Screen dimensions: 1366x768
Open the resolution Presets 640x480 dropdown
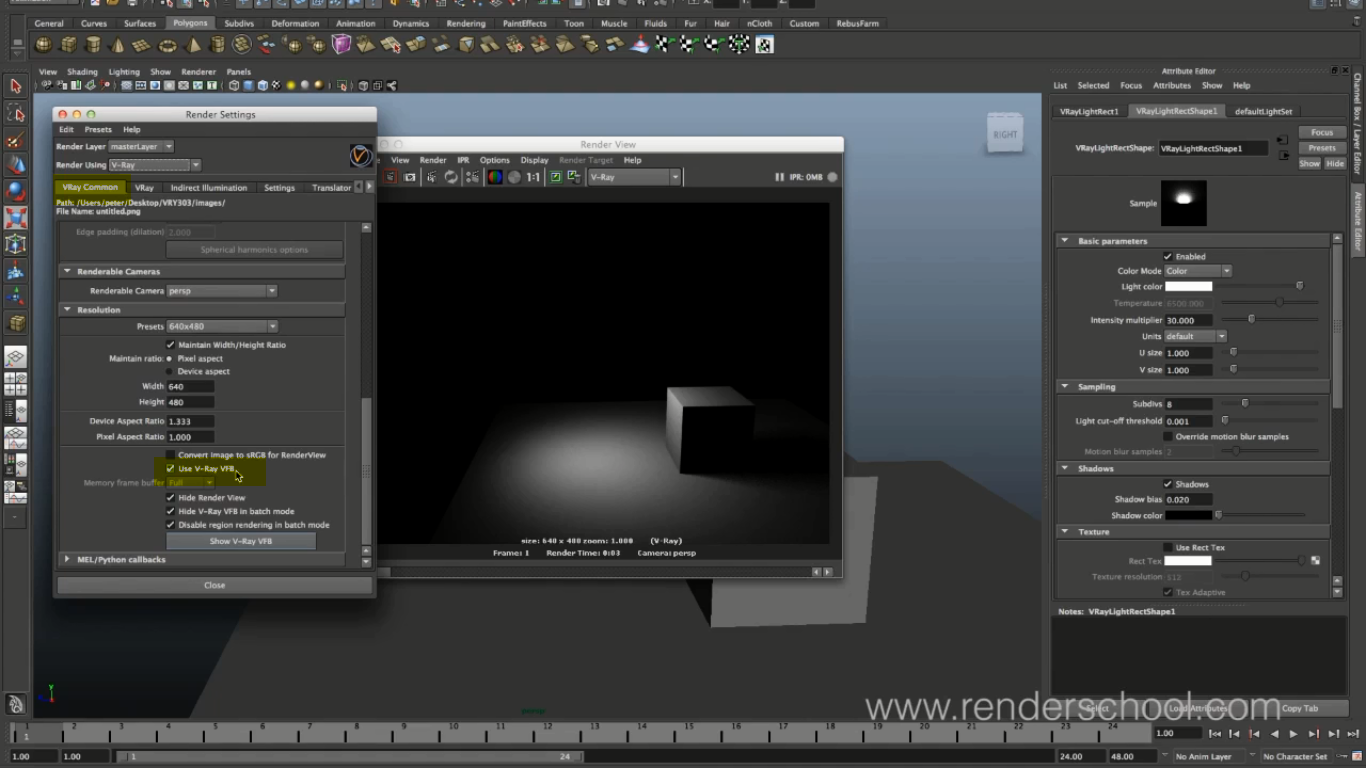[221, 326]
